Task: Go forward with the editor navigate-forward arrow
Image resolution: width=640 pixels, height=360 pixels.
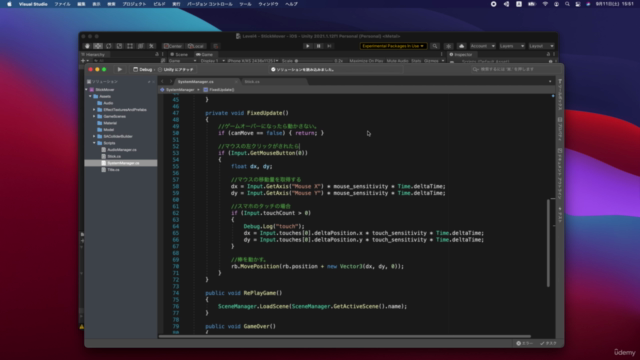Action: click(171, 82)
